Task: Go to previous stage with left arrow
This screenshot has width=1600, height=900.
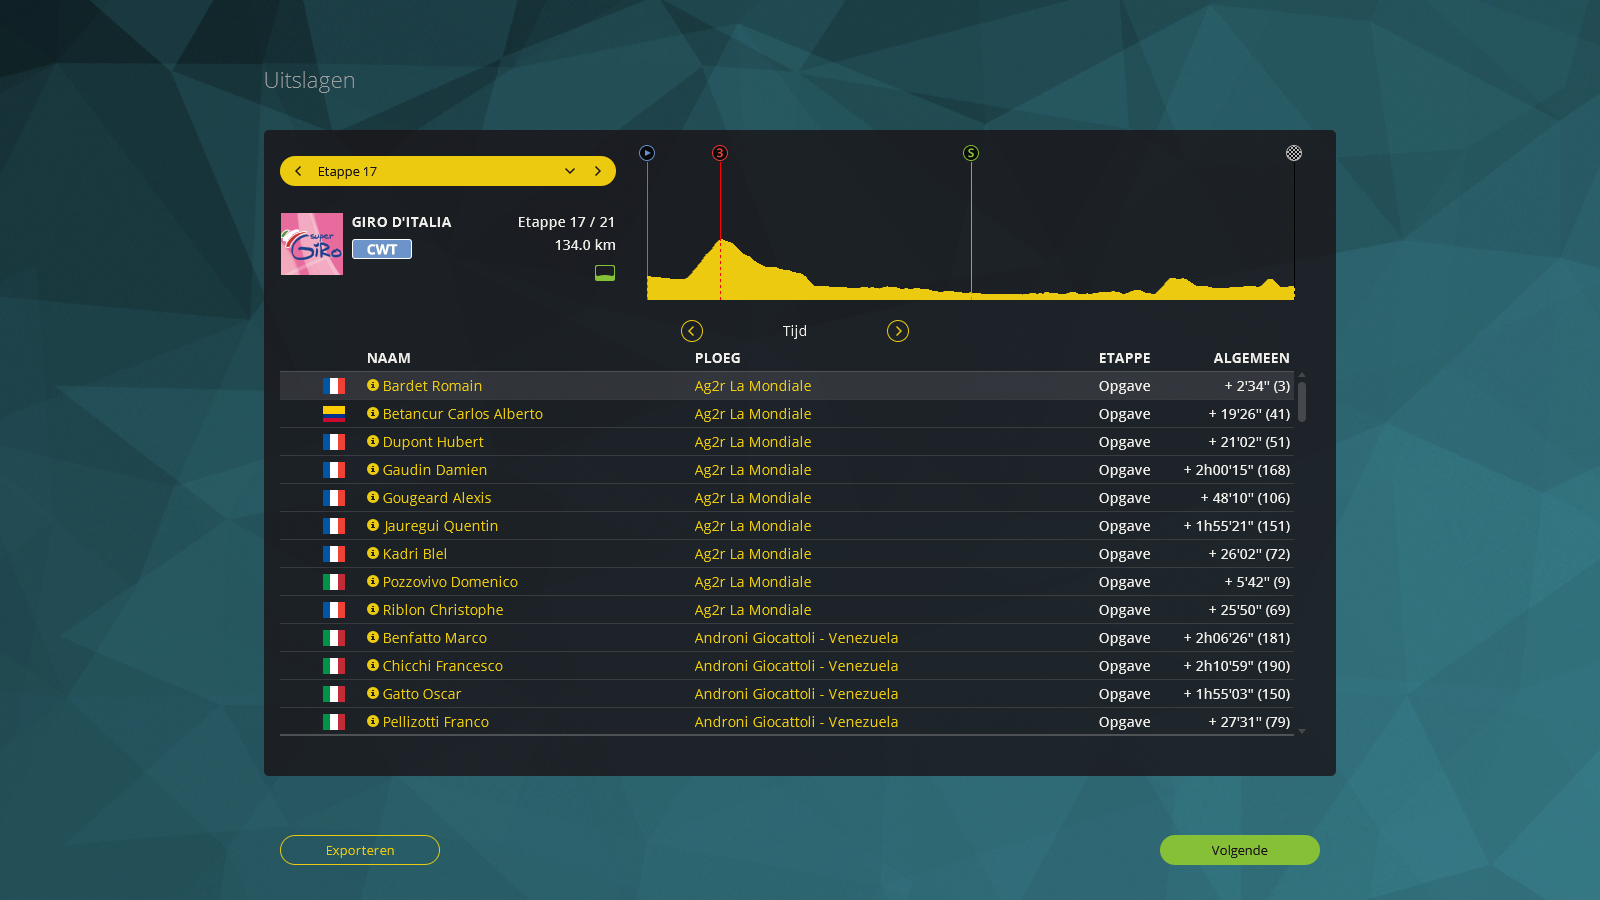Action: click(298, 171)
